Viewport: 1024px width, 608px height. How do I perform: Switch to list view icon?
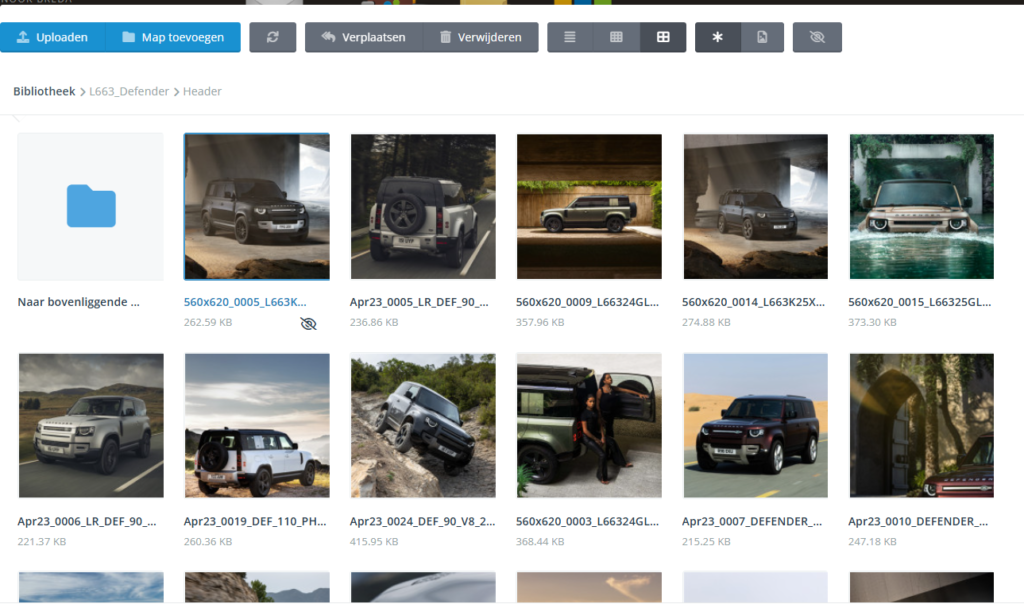tap(570, 37)
